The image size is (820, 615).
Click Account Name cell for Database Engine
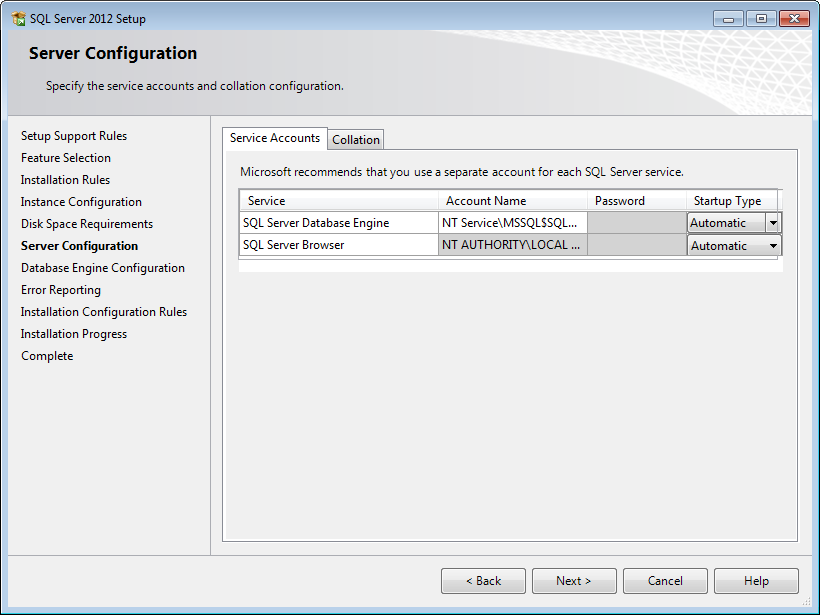512,223
